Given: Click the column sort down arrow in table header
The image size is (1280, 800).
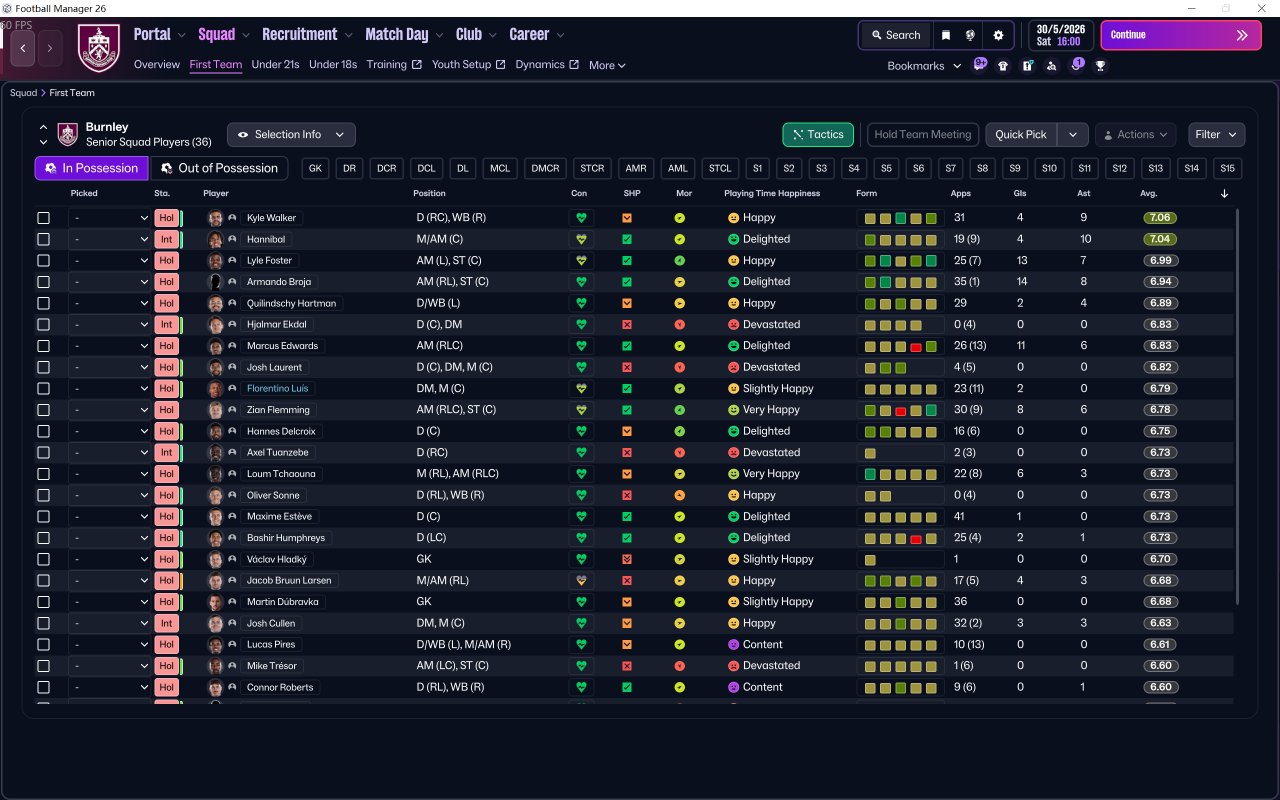Looking at the screenshot, I should tap(1225, 193).
